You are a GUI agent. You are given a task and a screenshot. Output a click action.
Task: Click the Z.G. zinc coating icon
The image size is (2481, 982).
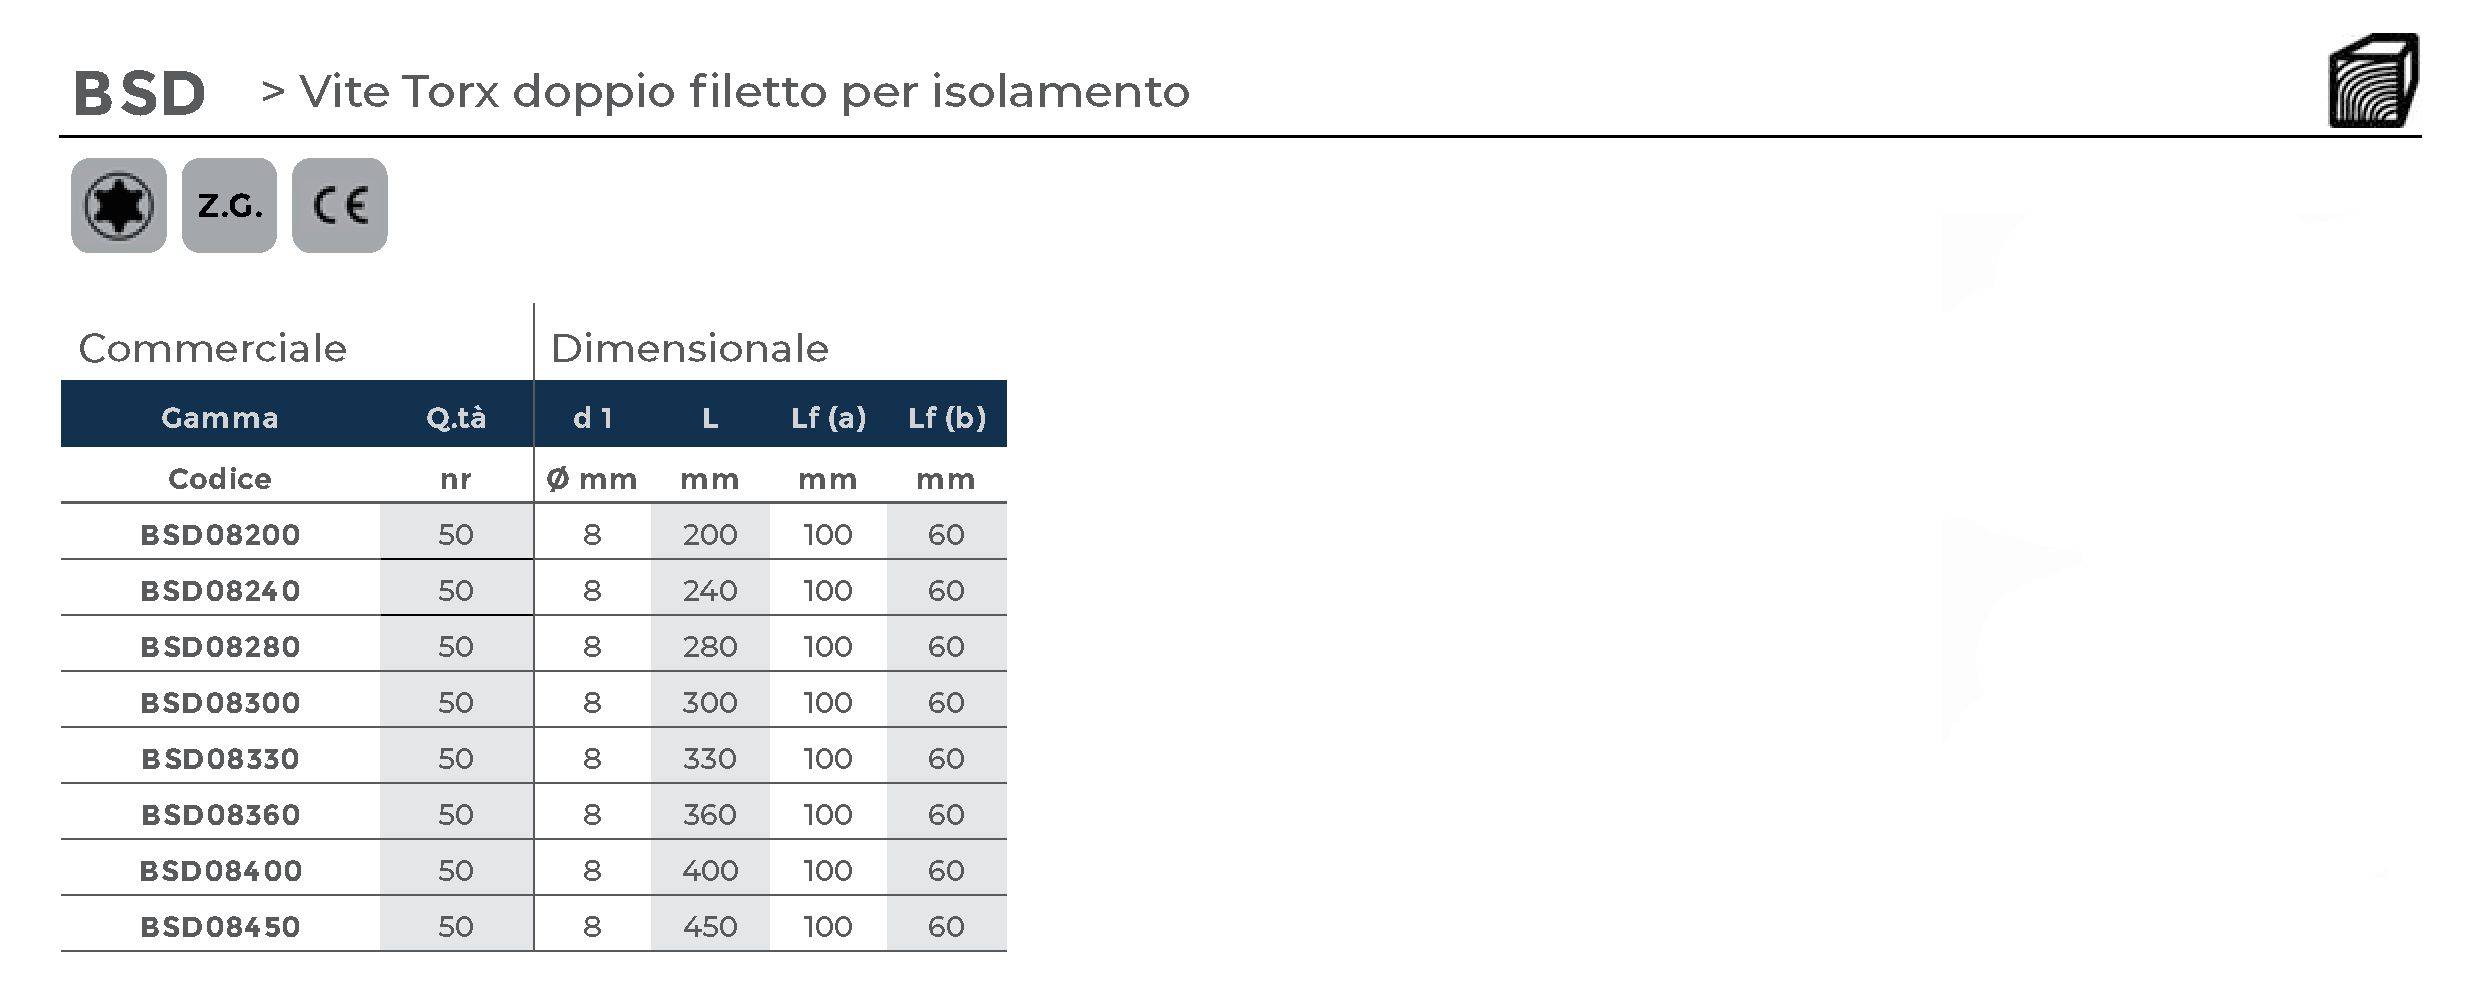coord(229,206)
